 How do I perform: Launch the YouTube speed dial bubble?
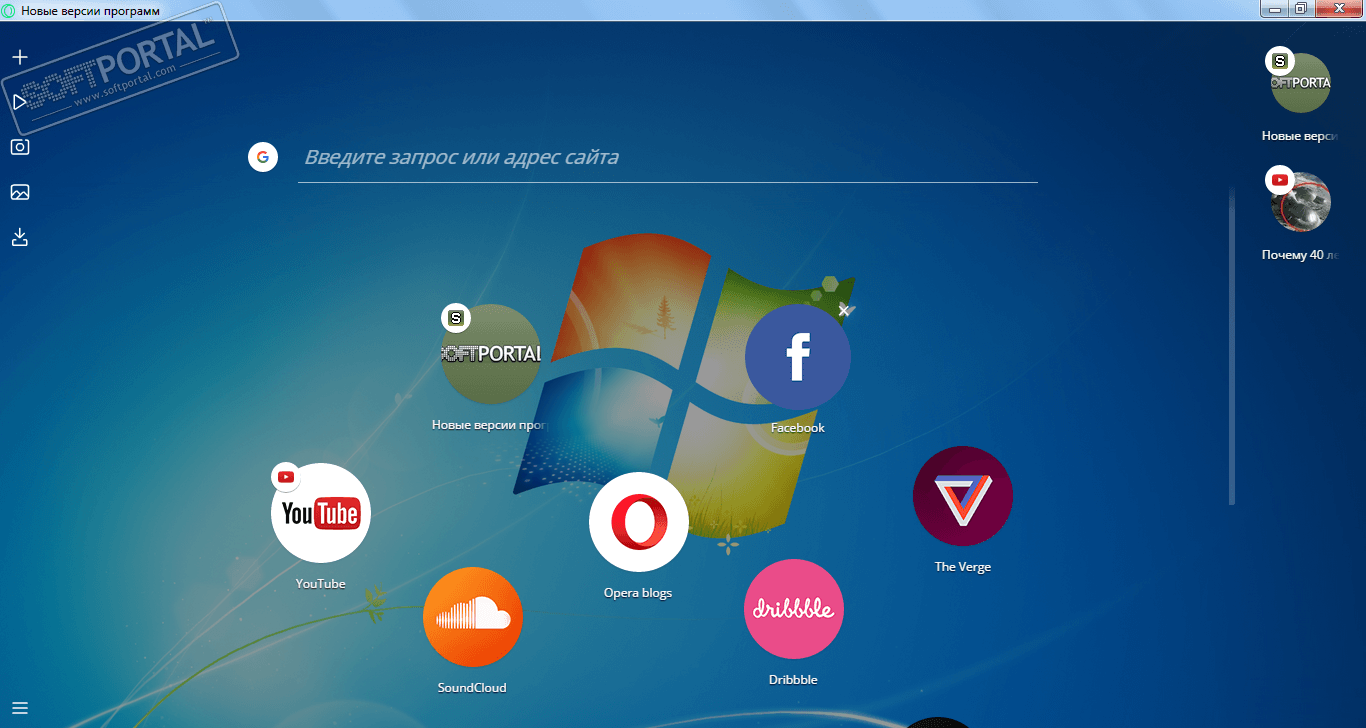point(321,513)
